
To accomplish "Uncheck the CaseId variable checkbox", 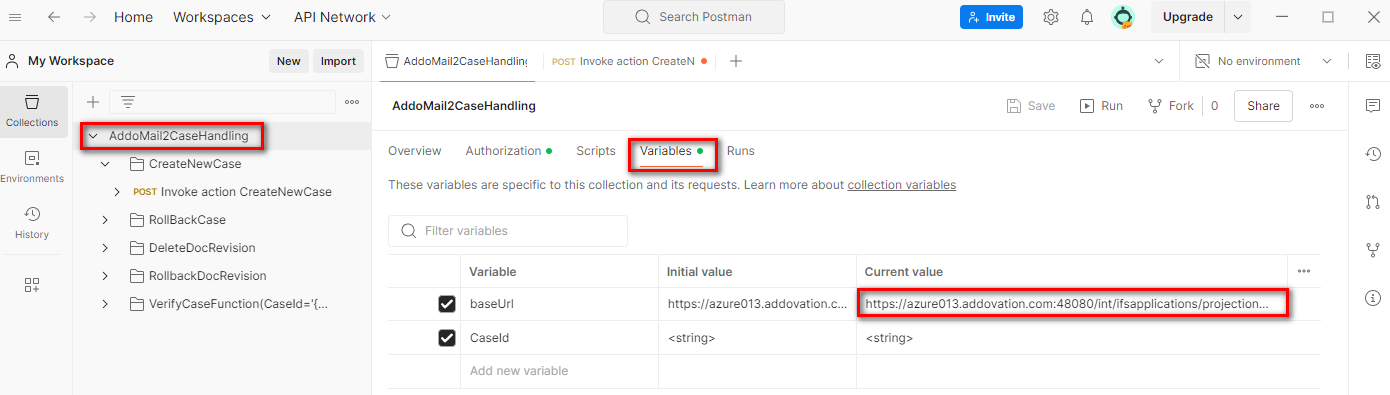I will point(447,338).
